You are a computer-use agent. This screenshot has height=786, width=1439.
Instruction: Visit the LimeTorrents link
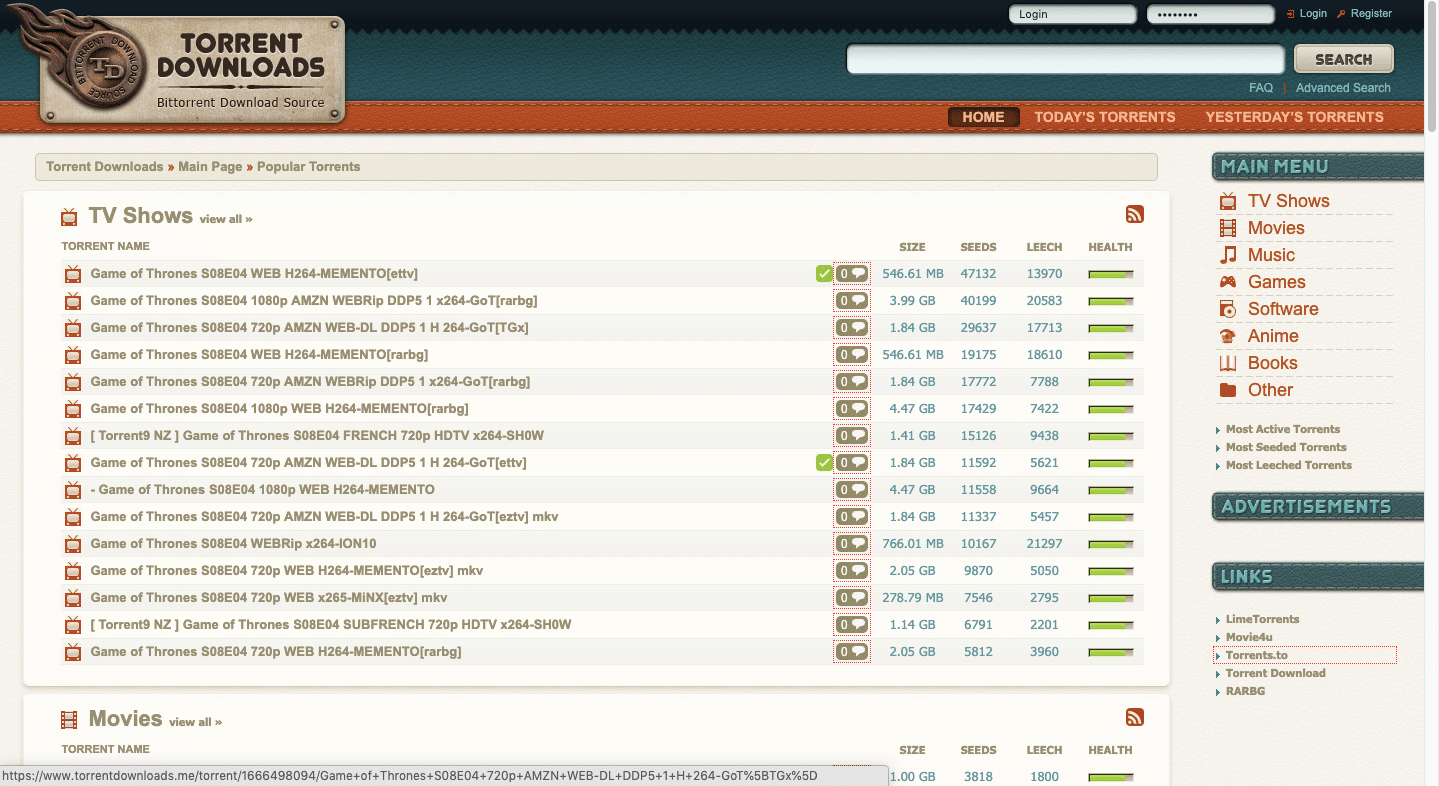(x=1262, y=619)
